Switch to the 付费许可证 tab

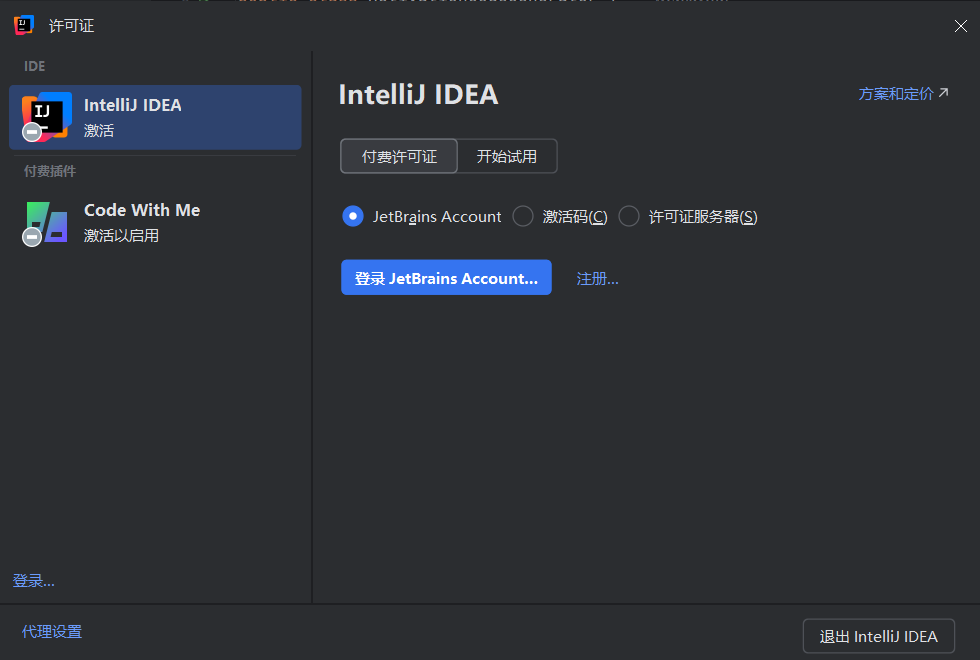click(x=399, y=156)
